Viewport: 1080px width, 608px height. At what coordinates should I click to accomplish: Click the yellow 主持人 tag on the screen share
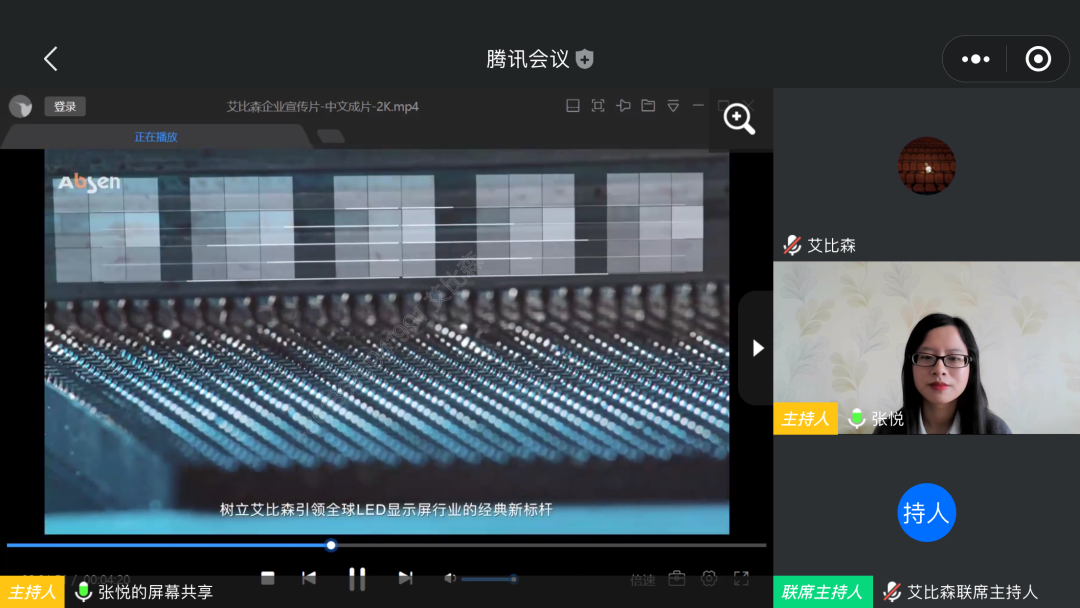(32, 591)
